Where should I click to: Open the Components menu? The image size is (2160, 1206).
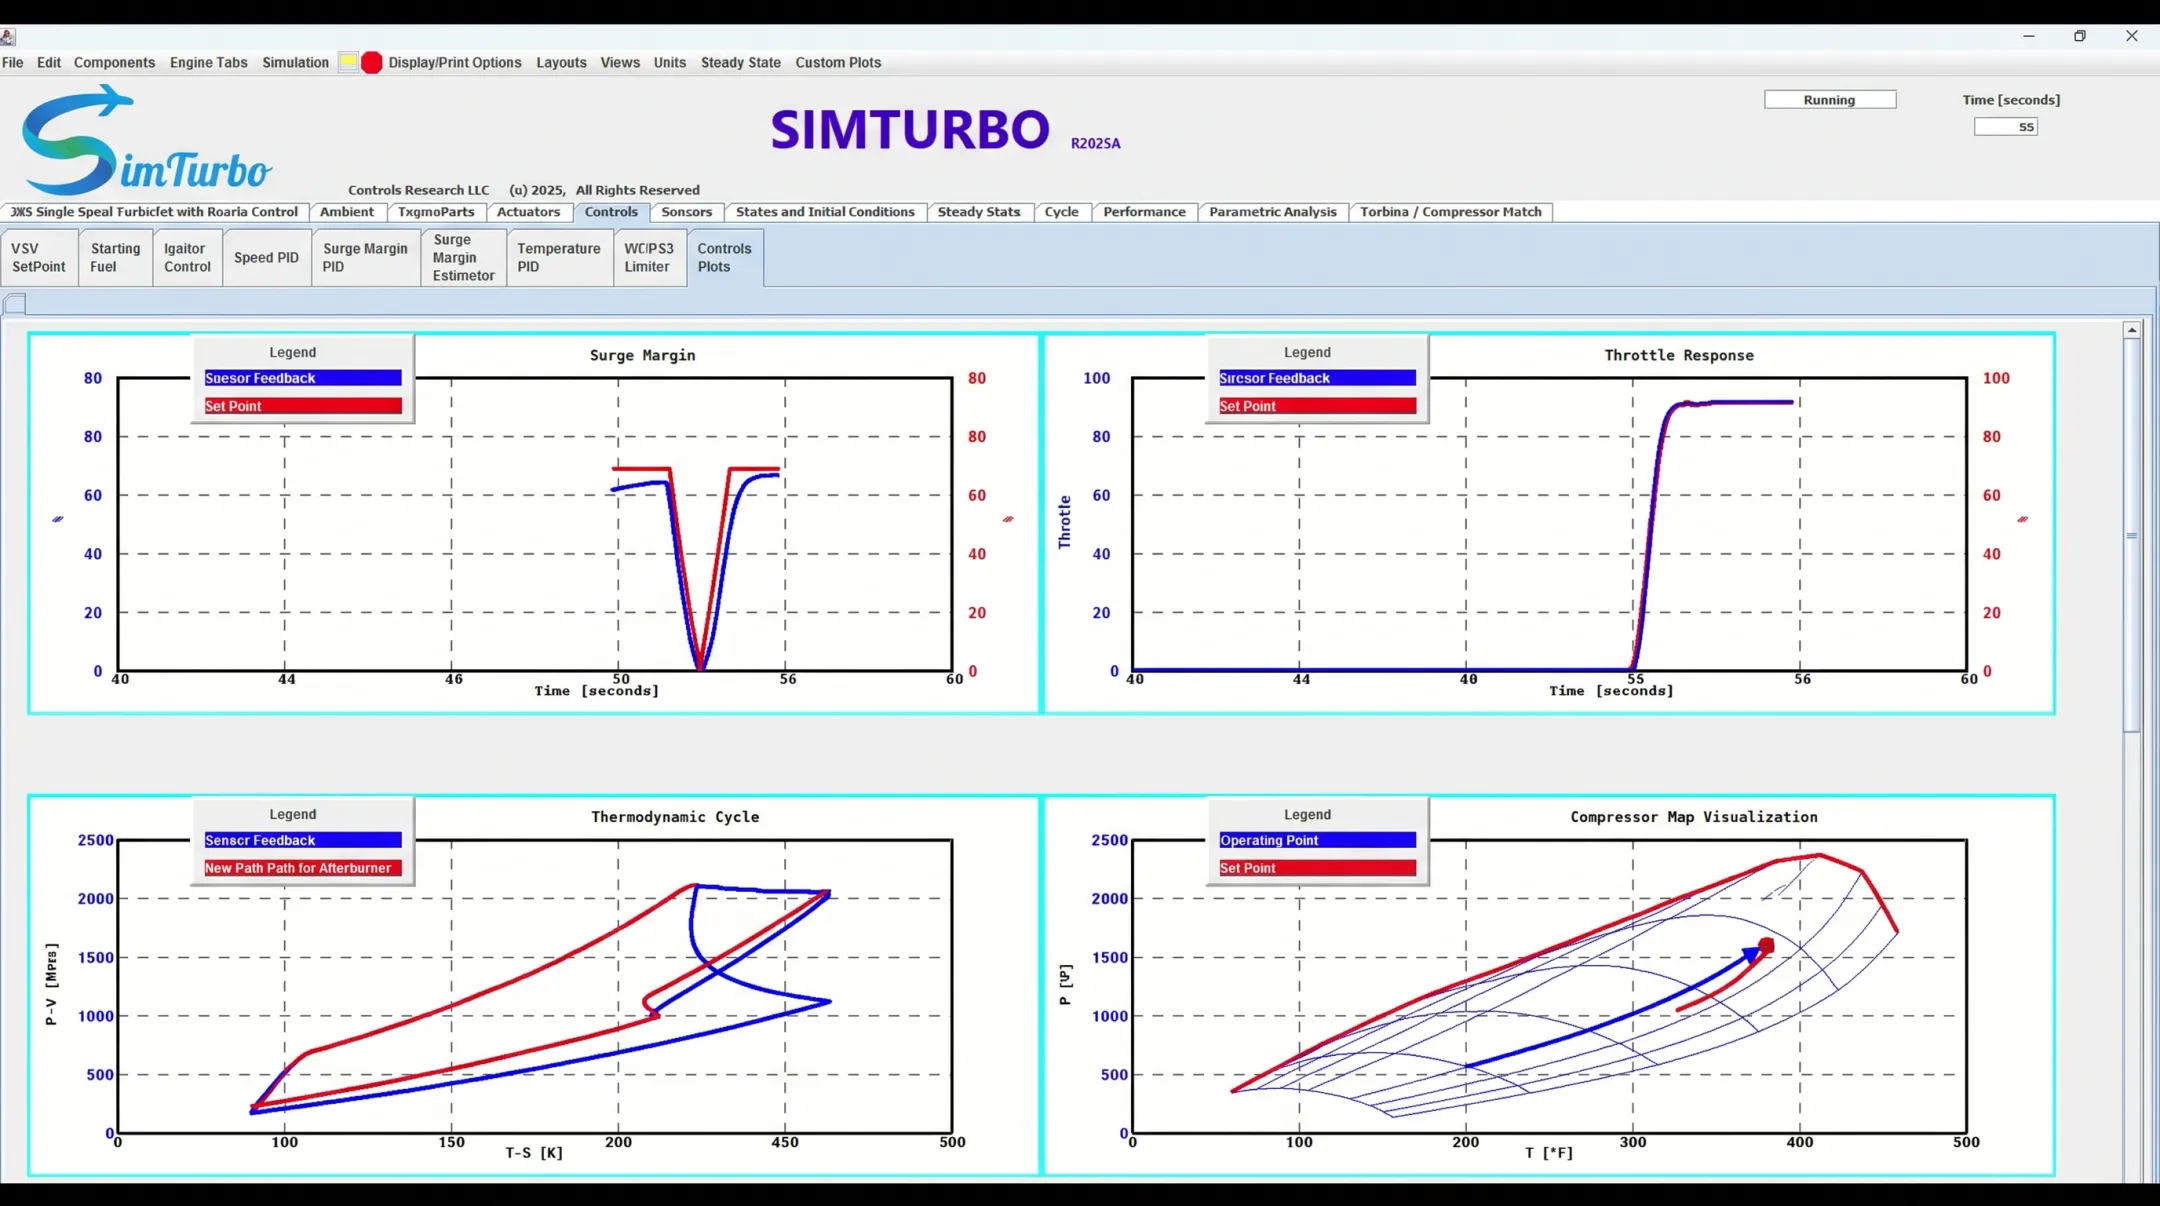tap(114, 62)
